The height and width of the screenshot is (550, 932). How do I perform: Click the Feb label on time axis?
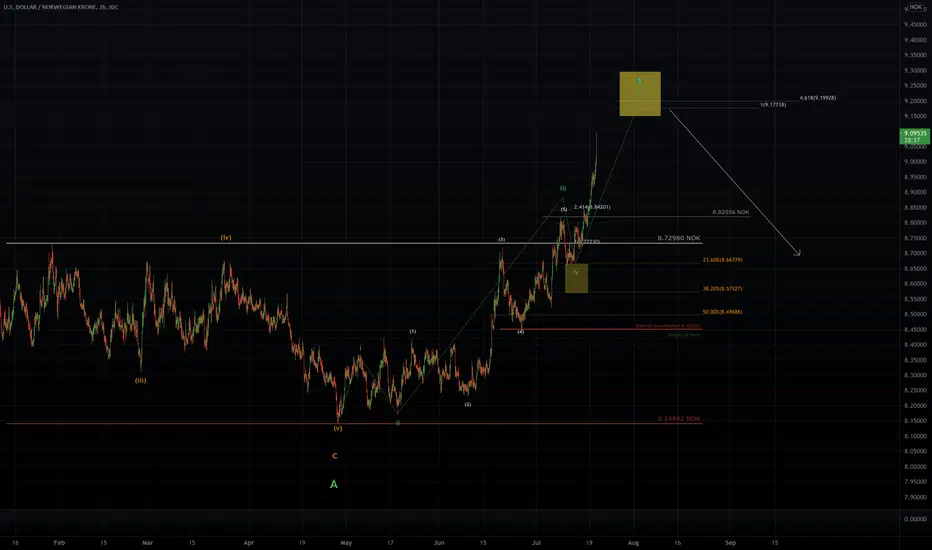[59, 543]
